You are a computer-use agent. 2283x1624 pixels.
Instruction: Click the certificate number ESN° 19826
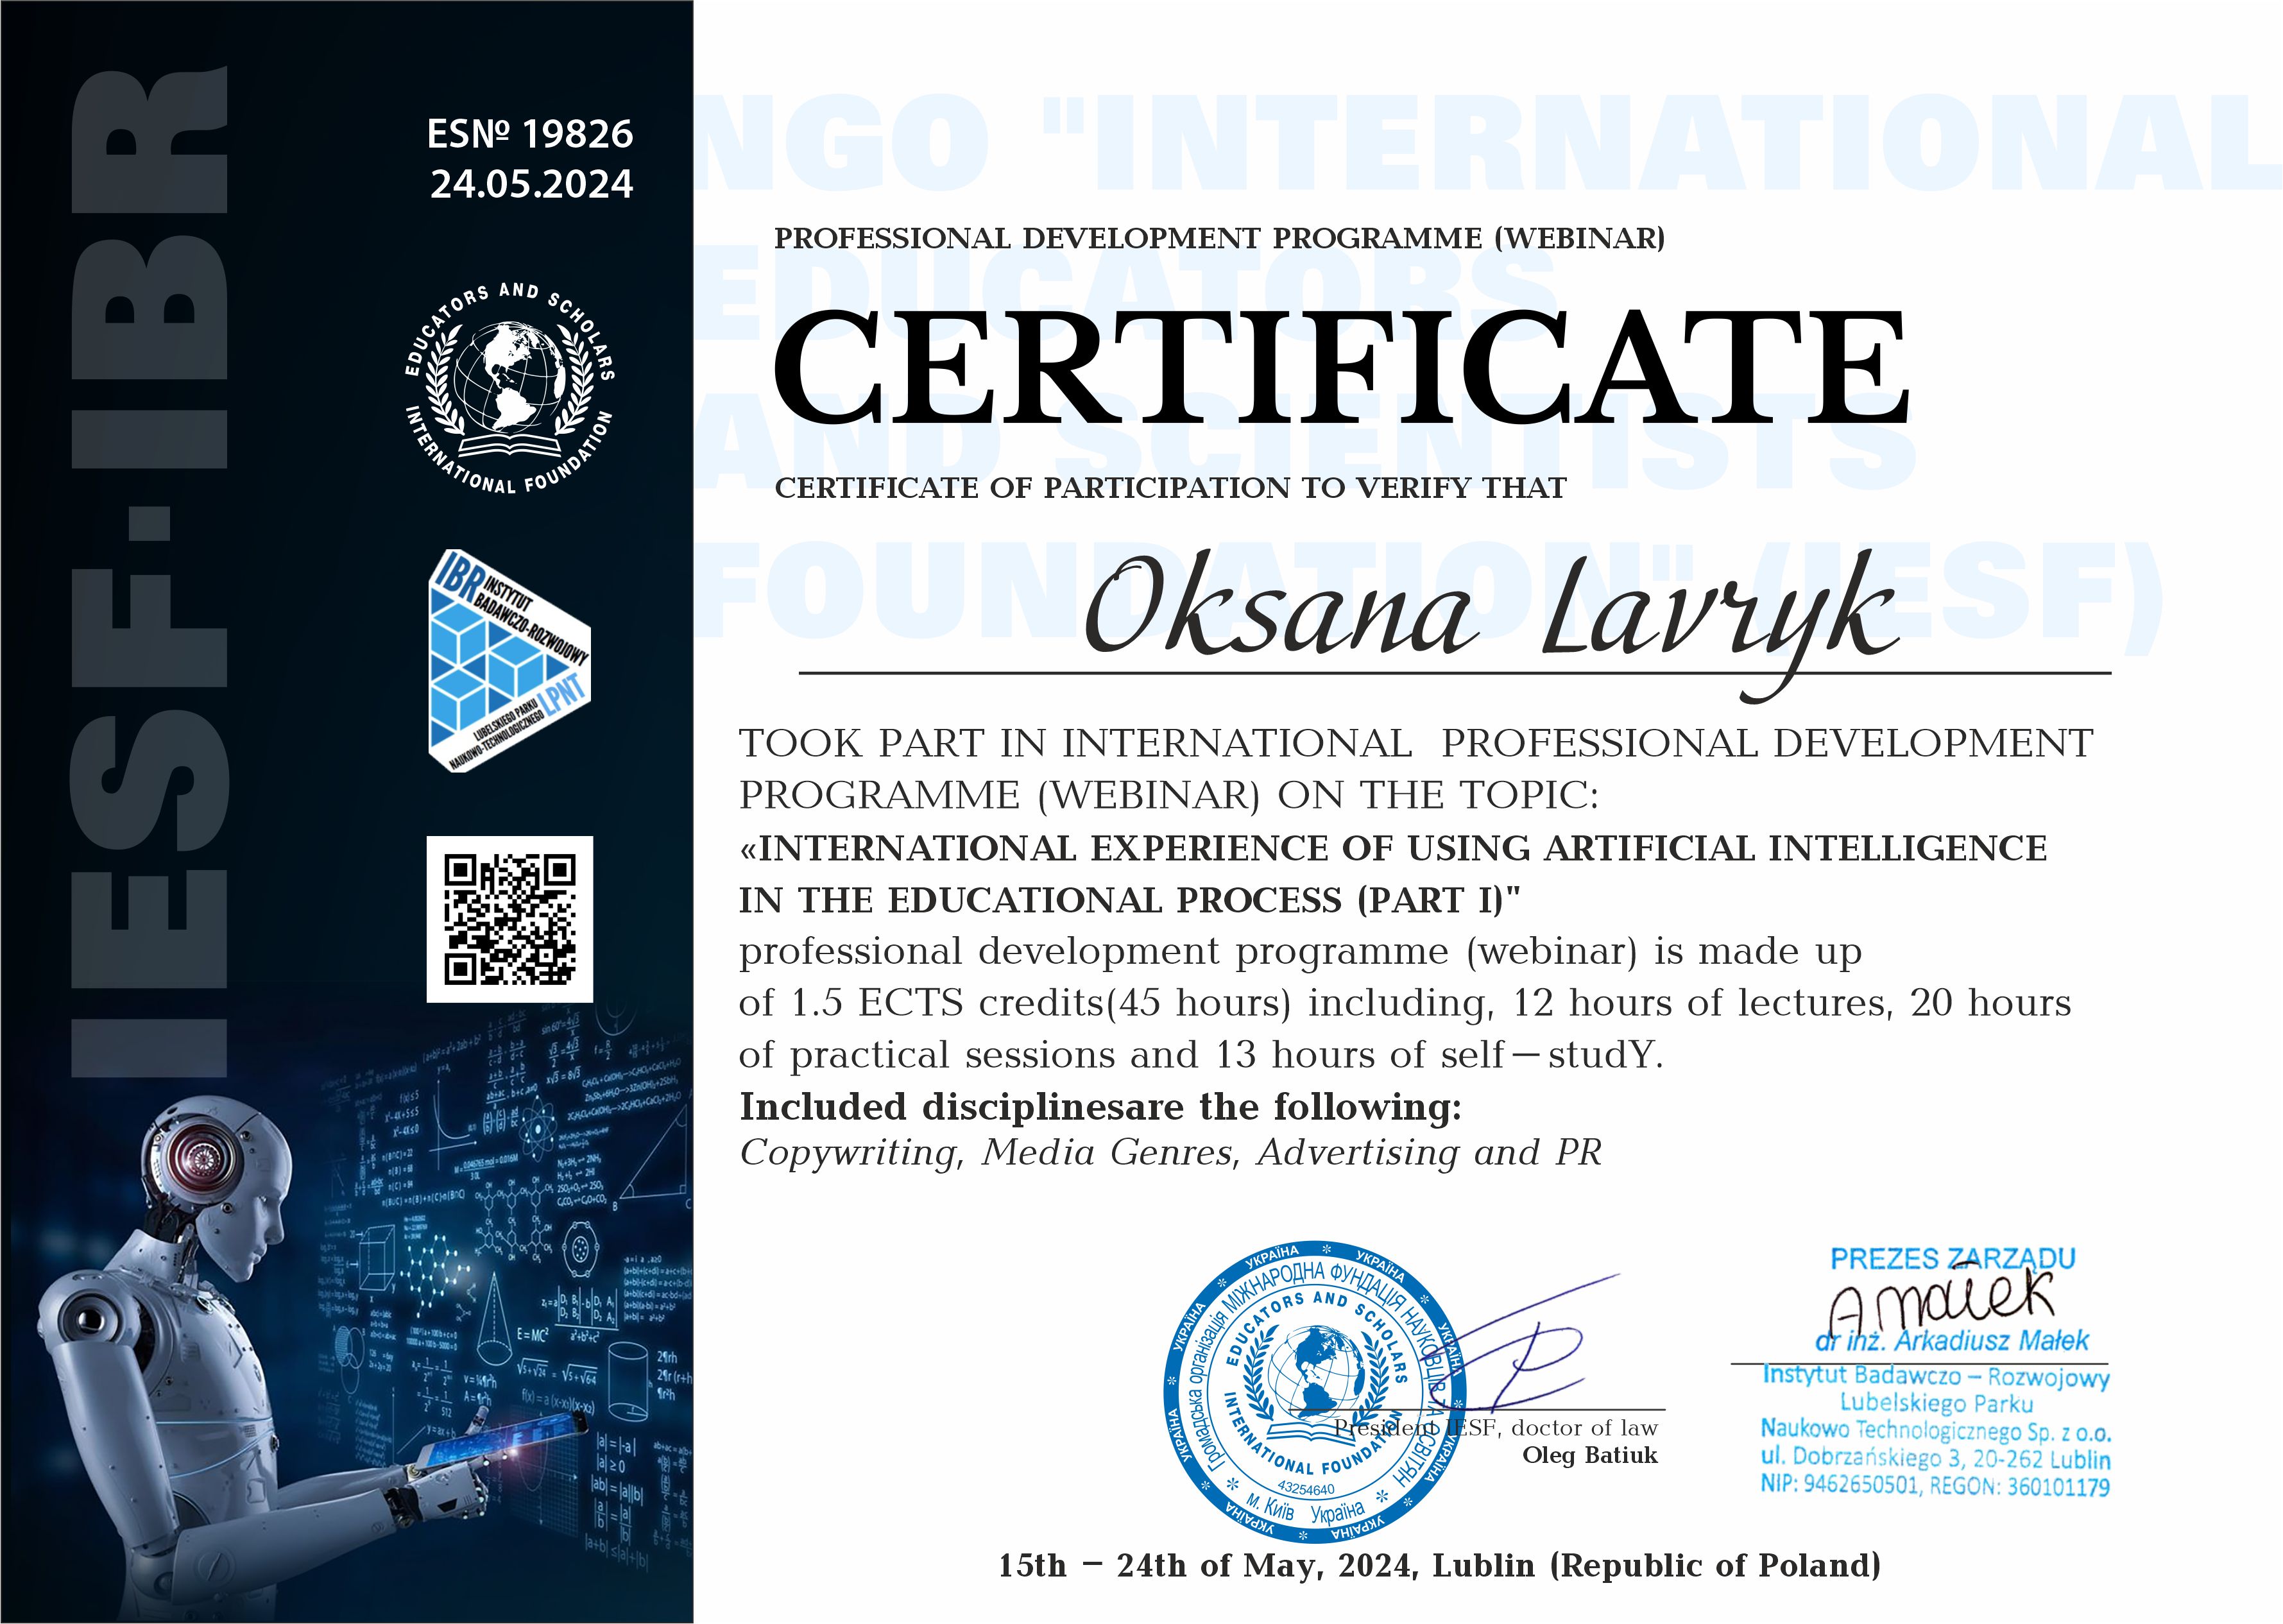click(530, 133)
